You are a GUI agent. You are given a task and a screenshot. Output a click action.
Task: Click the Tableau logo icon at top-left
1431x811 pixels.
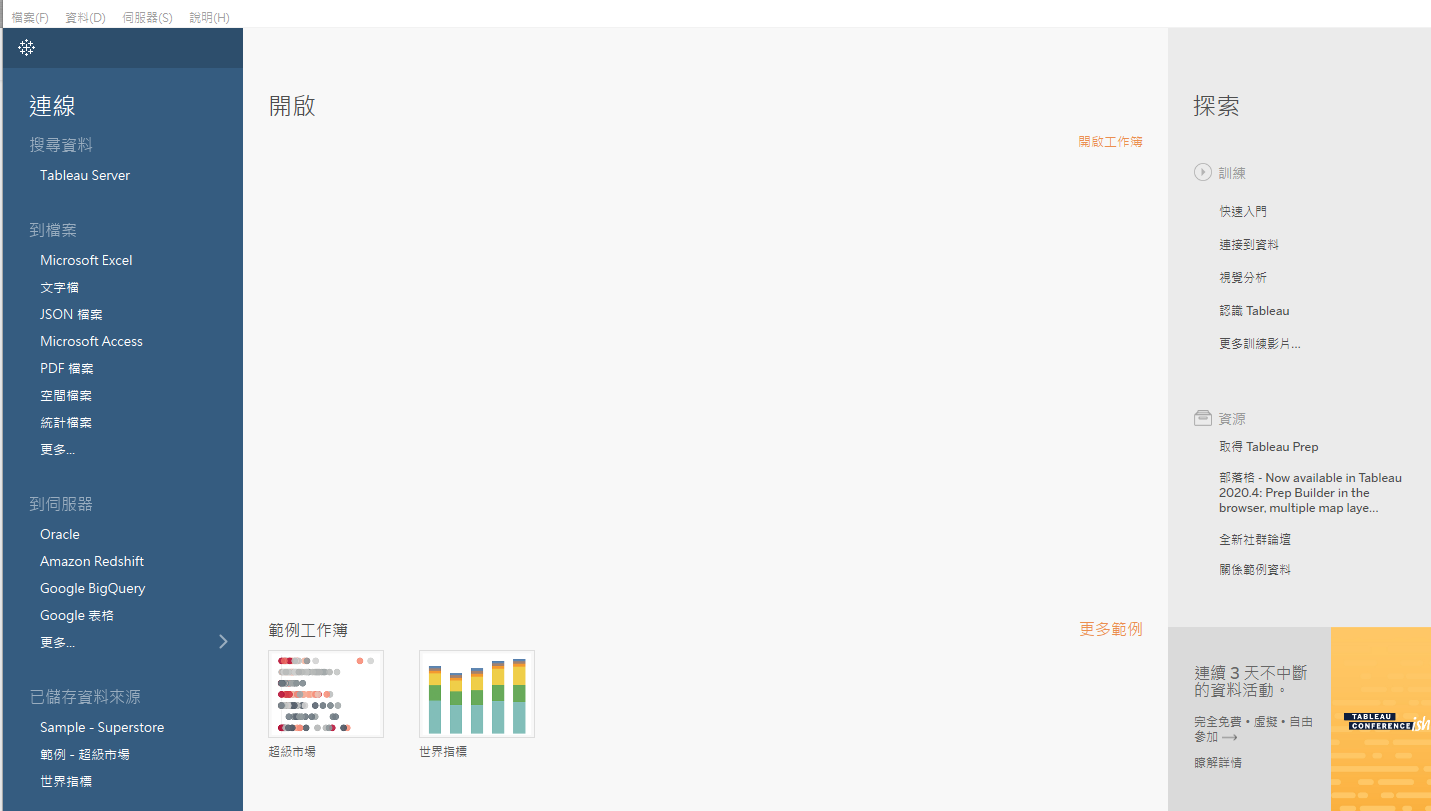coord(27,48)
